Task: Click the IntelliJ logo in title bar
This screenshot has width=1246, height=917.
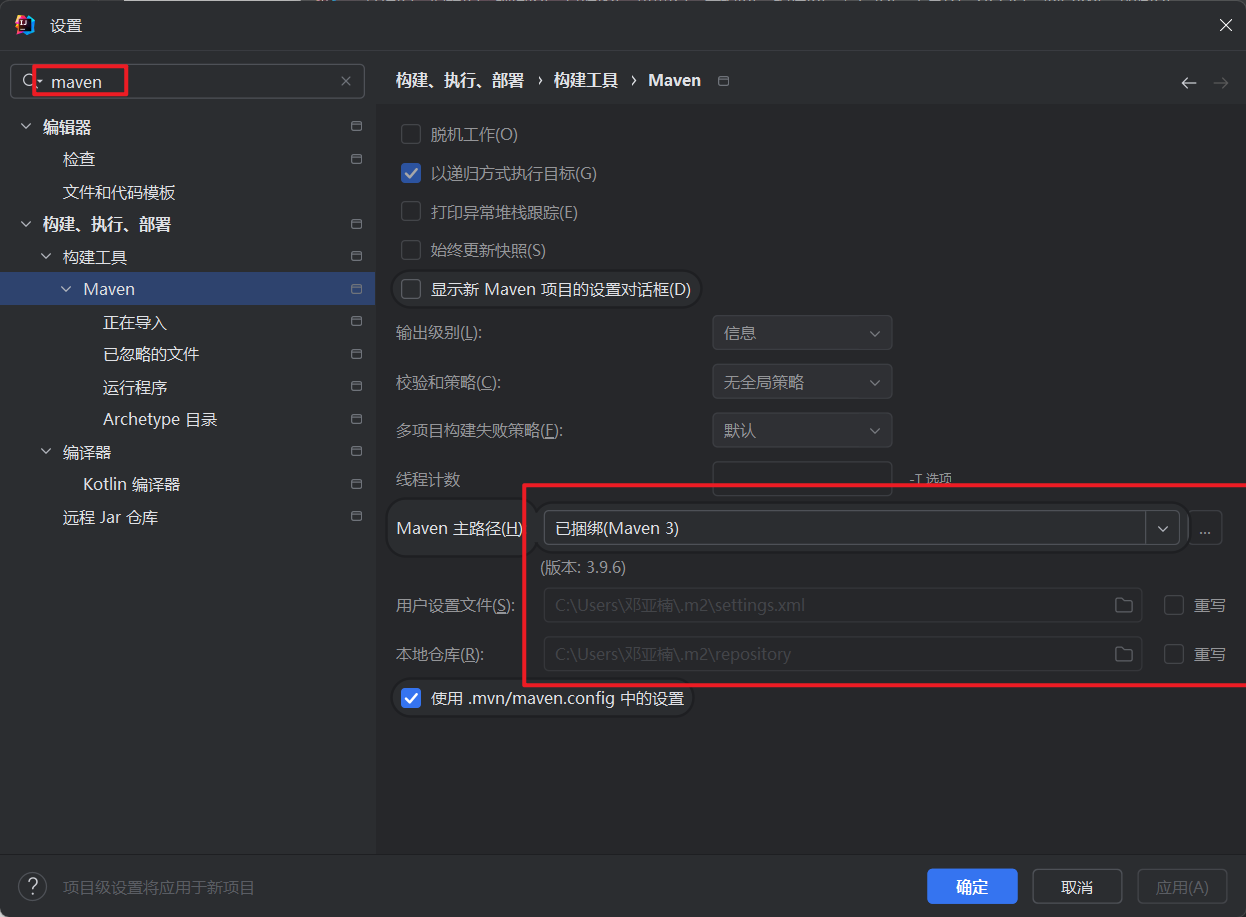Action: (x=25, y=25)
